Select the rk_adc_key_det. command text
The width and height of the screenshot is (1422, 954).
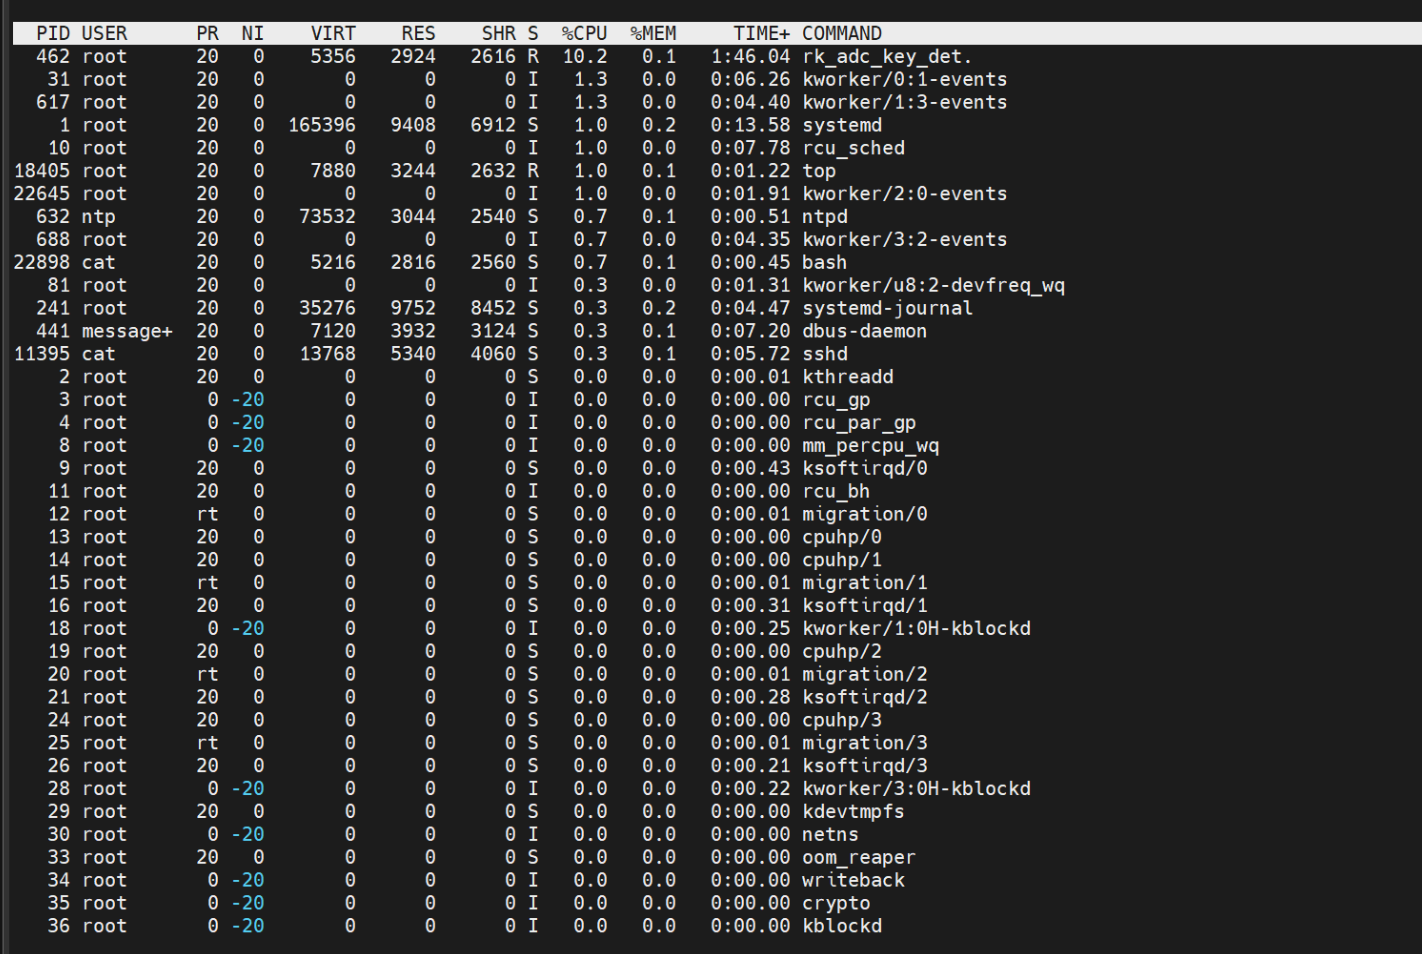[x=887, y=56]
